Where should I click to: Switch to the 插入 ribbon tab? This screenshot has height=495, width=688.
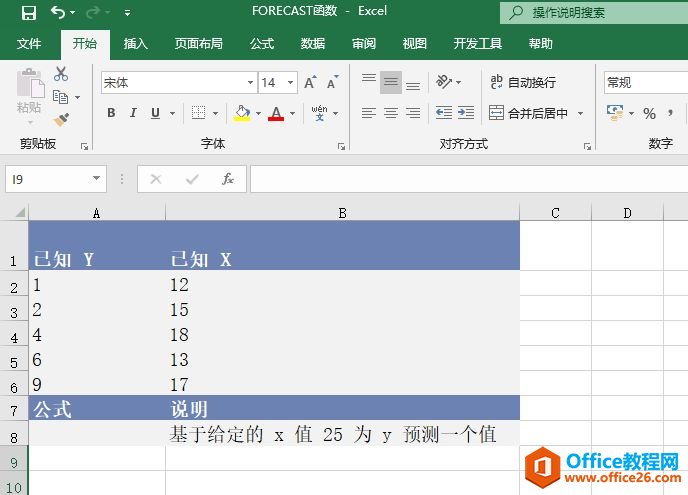pyautogui.click(x=135, y=43)
